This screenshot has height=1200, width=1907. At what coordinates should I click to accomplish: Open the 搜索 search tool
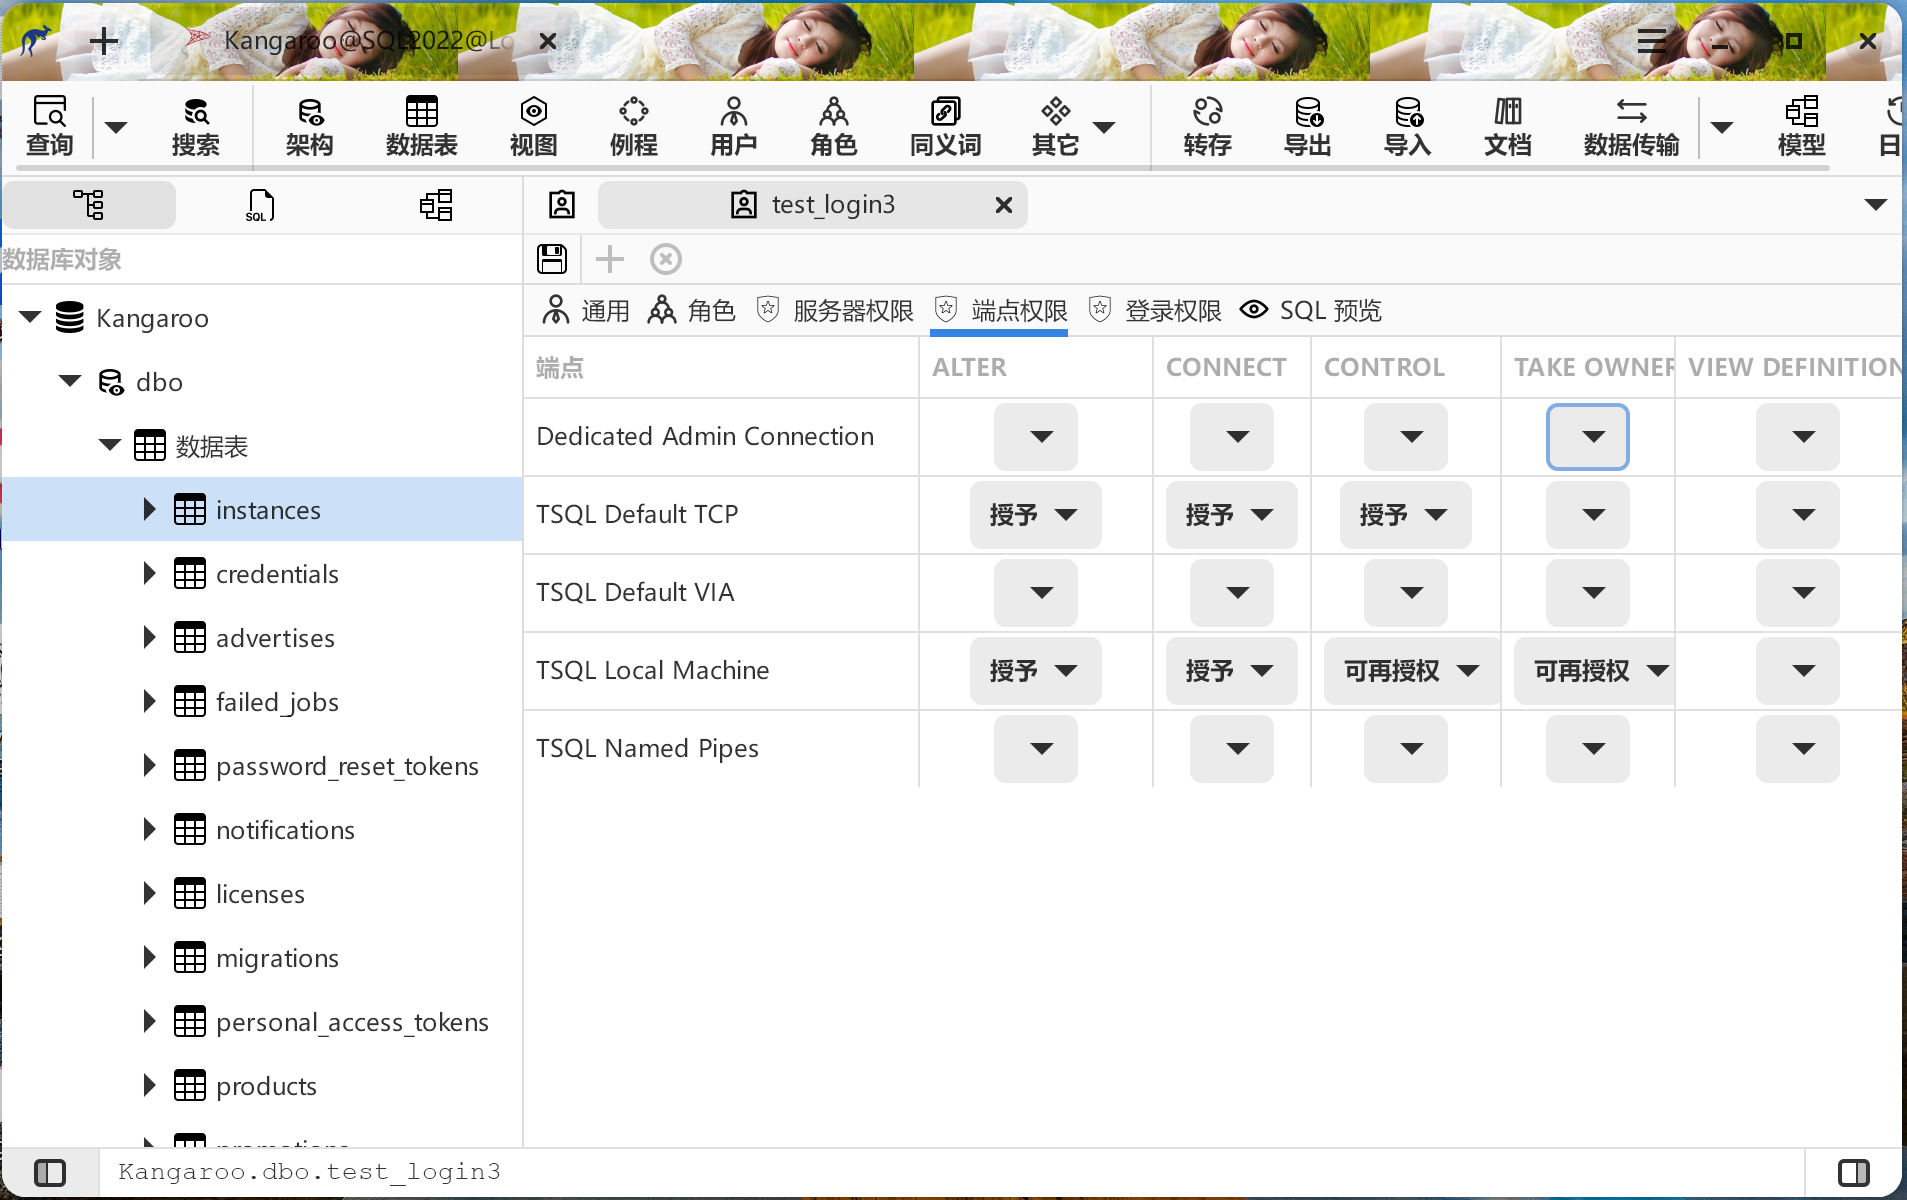[195, 126]
